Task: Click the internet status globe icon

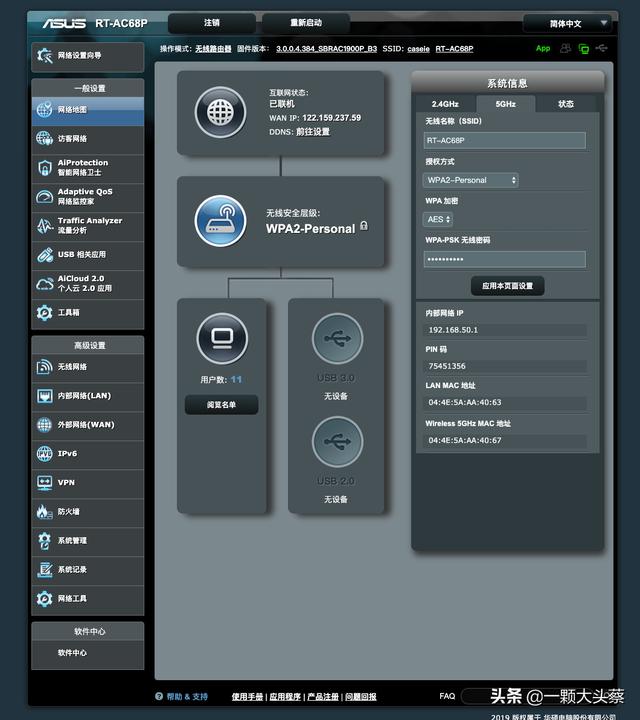Action: pyautogui.click(x=220, y=112)
